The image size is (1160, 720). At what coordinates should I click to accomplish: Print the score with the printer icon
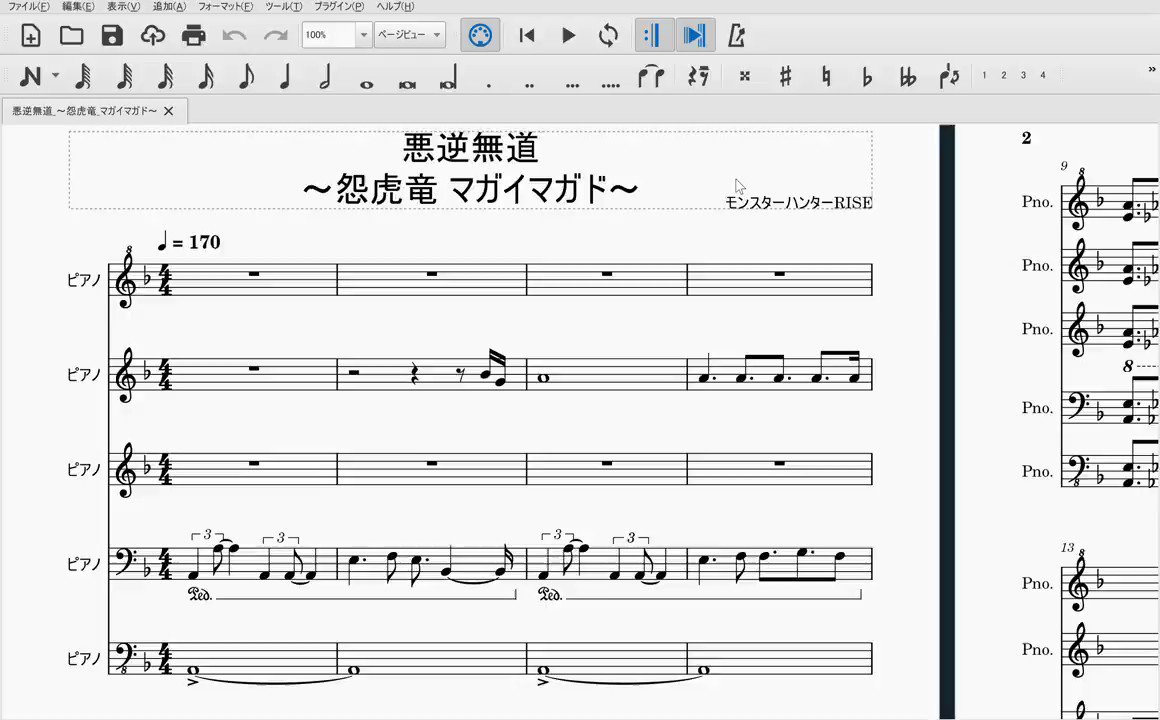(193, 35)
